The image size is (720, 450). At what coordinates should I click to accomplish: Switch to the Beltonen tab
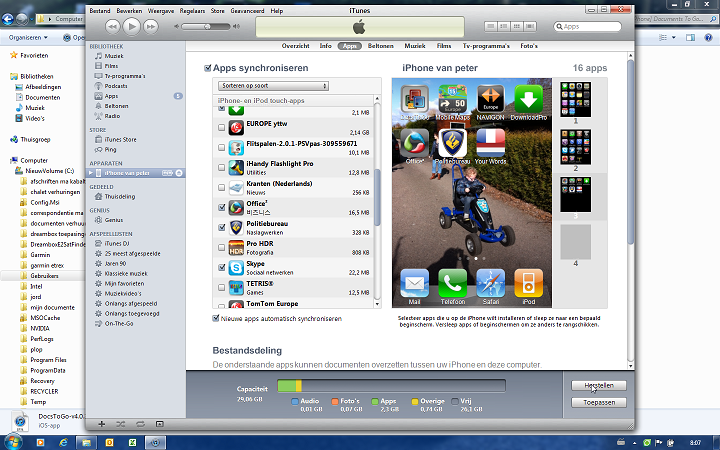[381, 46]
